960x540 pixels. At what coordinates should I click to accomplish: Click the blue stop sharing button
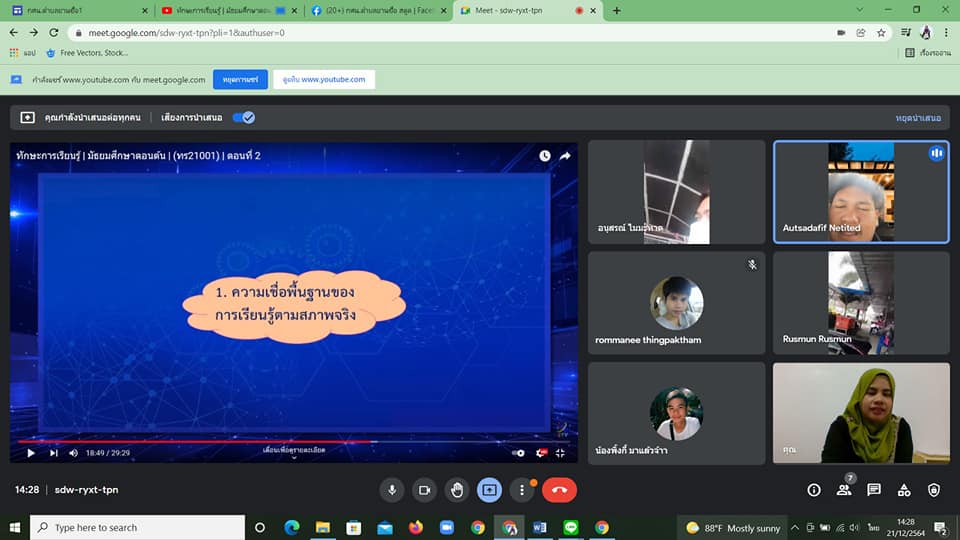tap(239, 79)
